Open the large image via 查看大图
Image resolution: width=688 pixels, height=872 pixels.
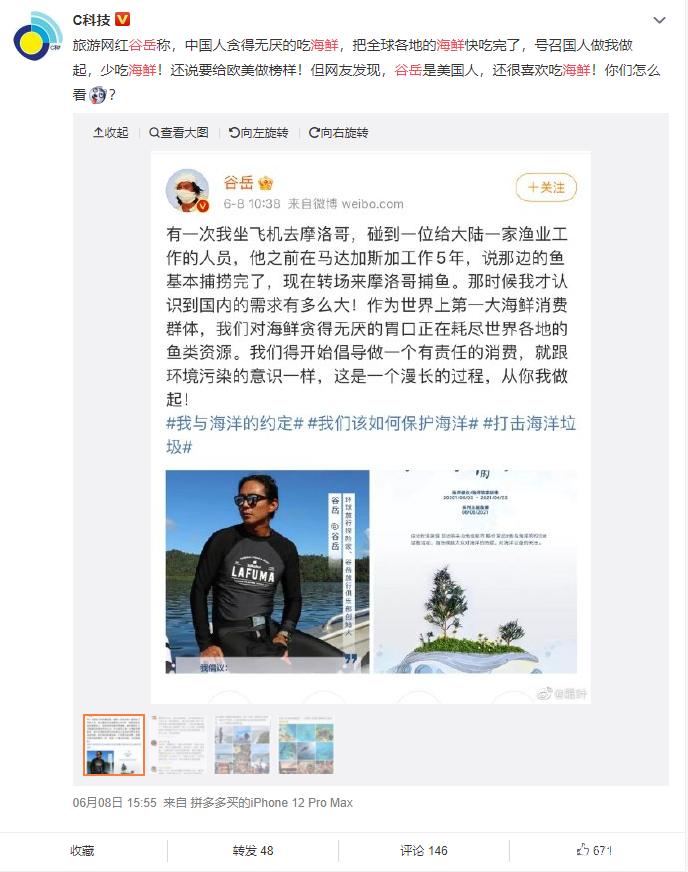(x=179, y=132)
